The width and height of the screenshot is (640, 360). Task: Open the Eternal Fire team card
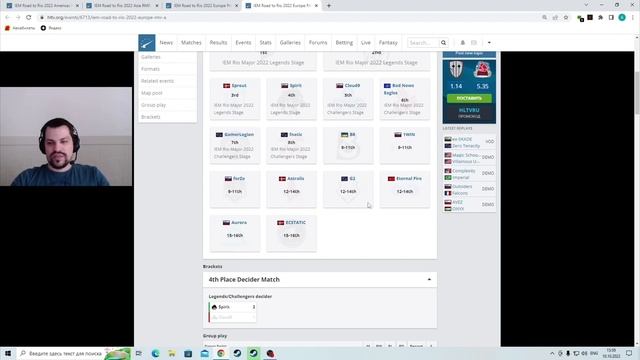click(404, 189)
